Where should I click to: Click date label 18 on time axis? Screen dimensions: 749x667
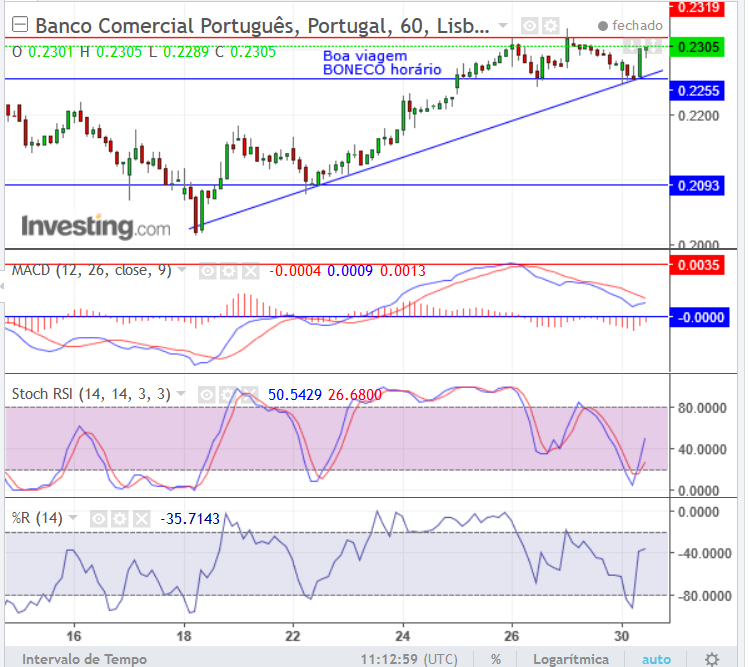183,636
